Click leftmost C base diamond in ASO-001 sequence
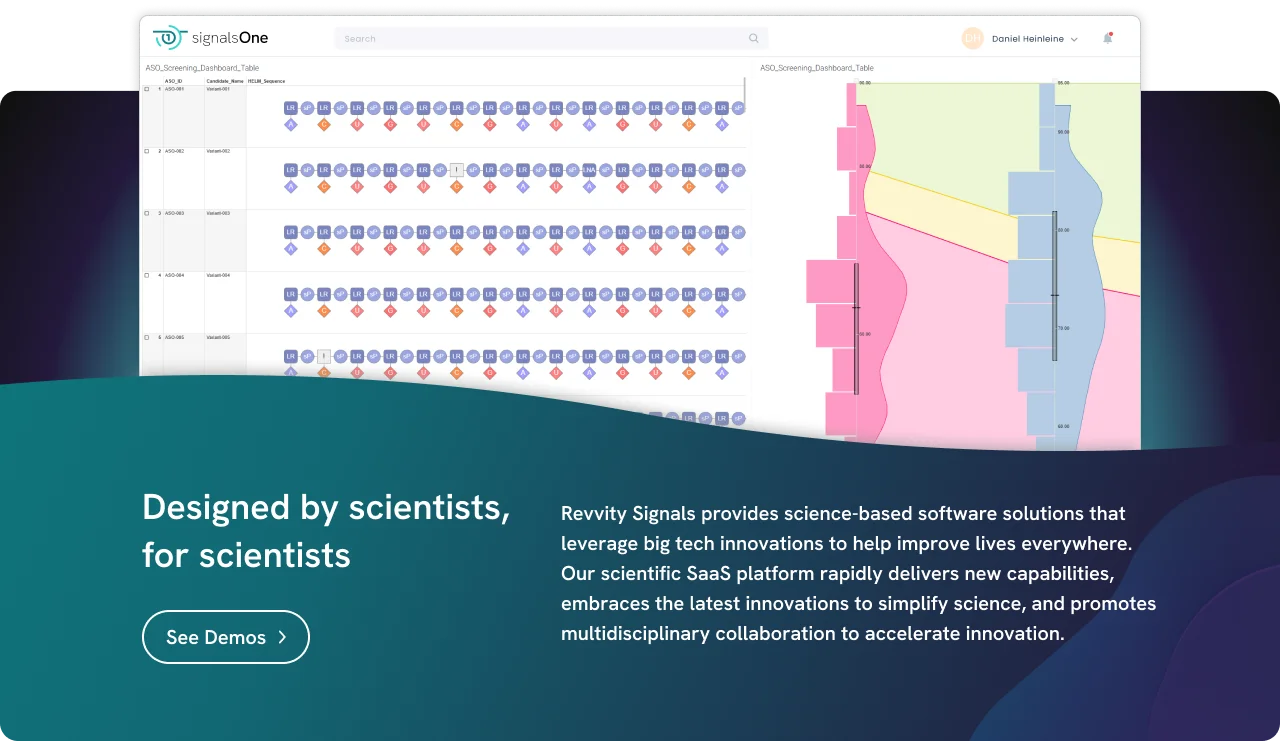Screen dimensions: 1280x741 (323, 125)
